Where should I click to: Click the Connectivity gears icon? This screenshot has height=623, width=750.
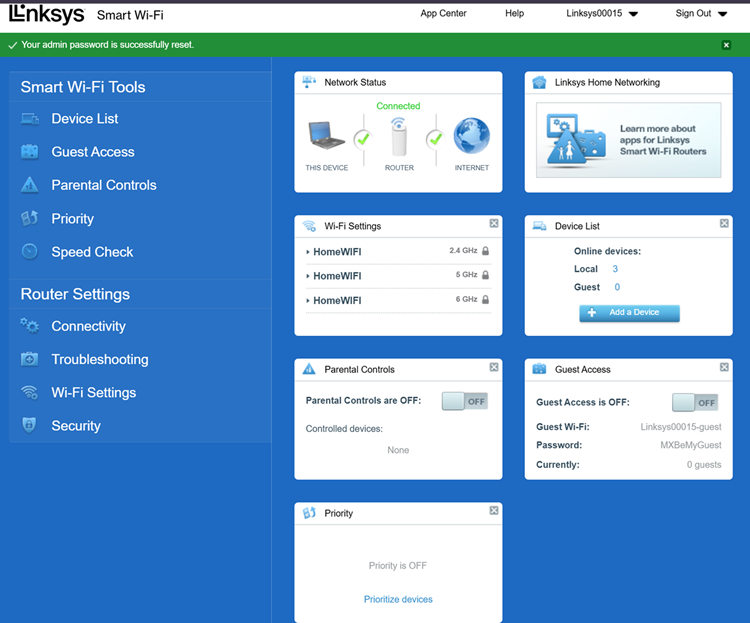click(30, 326)
